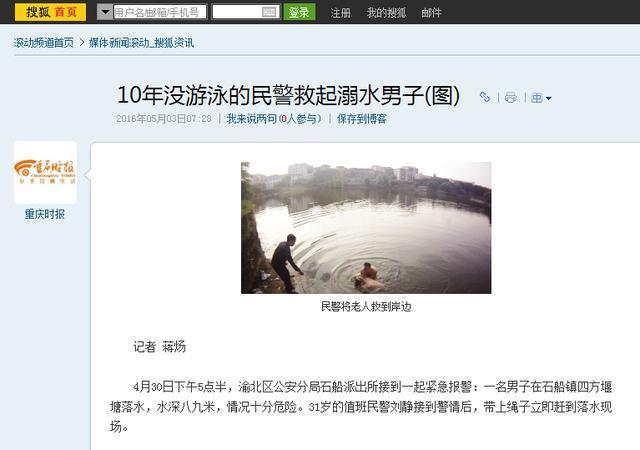Click the green 登录 button
Screen dimensions: 640x450
[299, 12]
